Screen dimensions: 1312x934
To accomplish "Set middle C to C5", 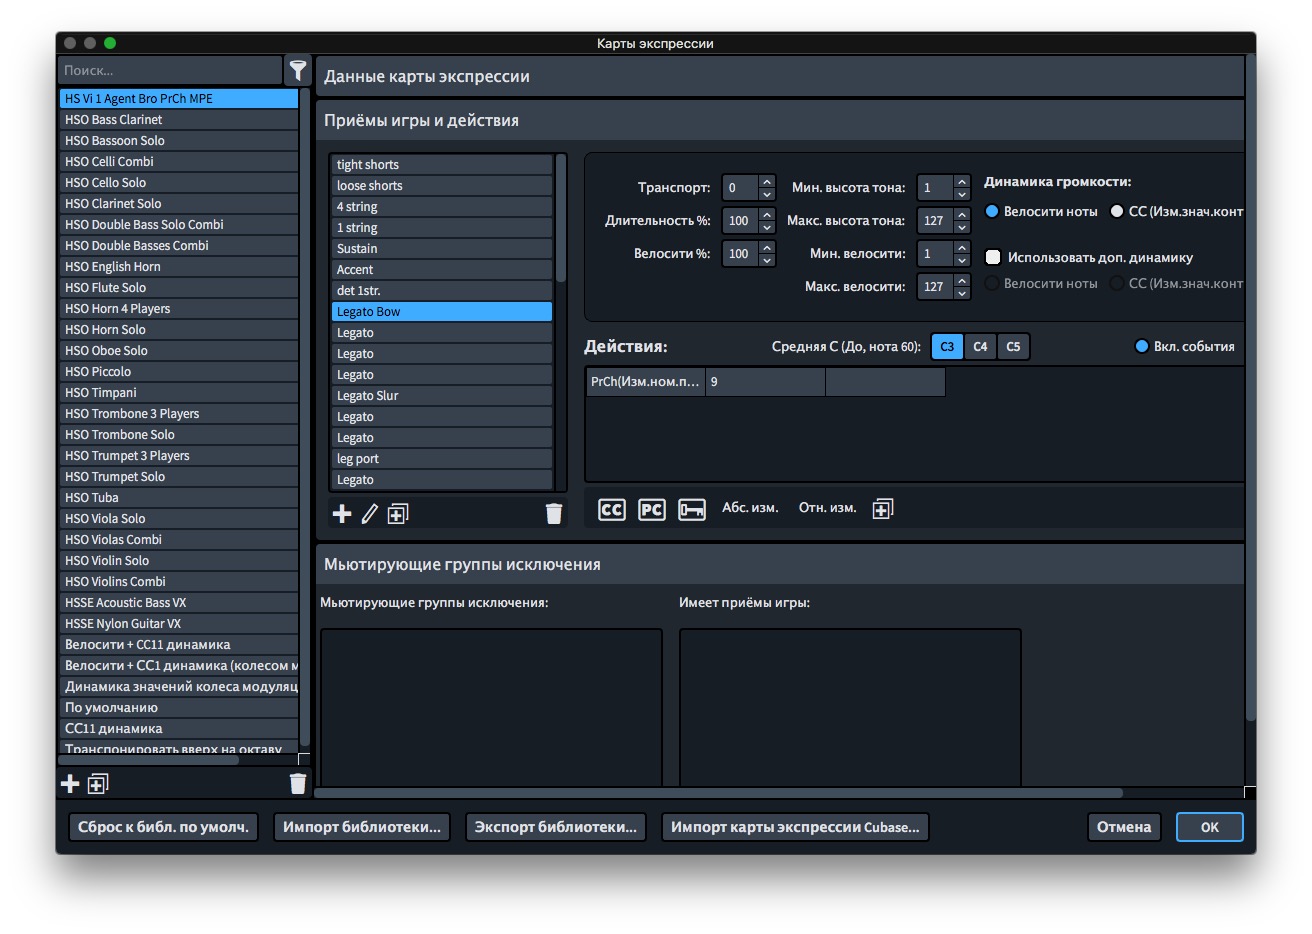I will pyautogui.click(x=1013, y=346).
